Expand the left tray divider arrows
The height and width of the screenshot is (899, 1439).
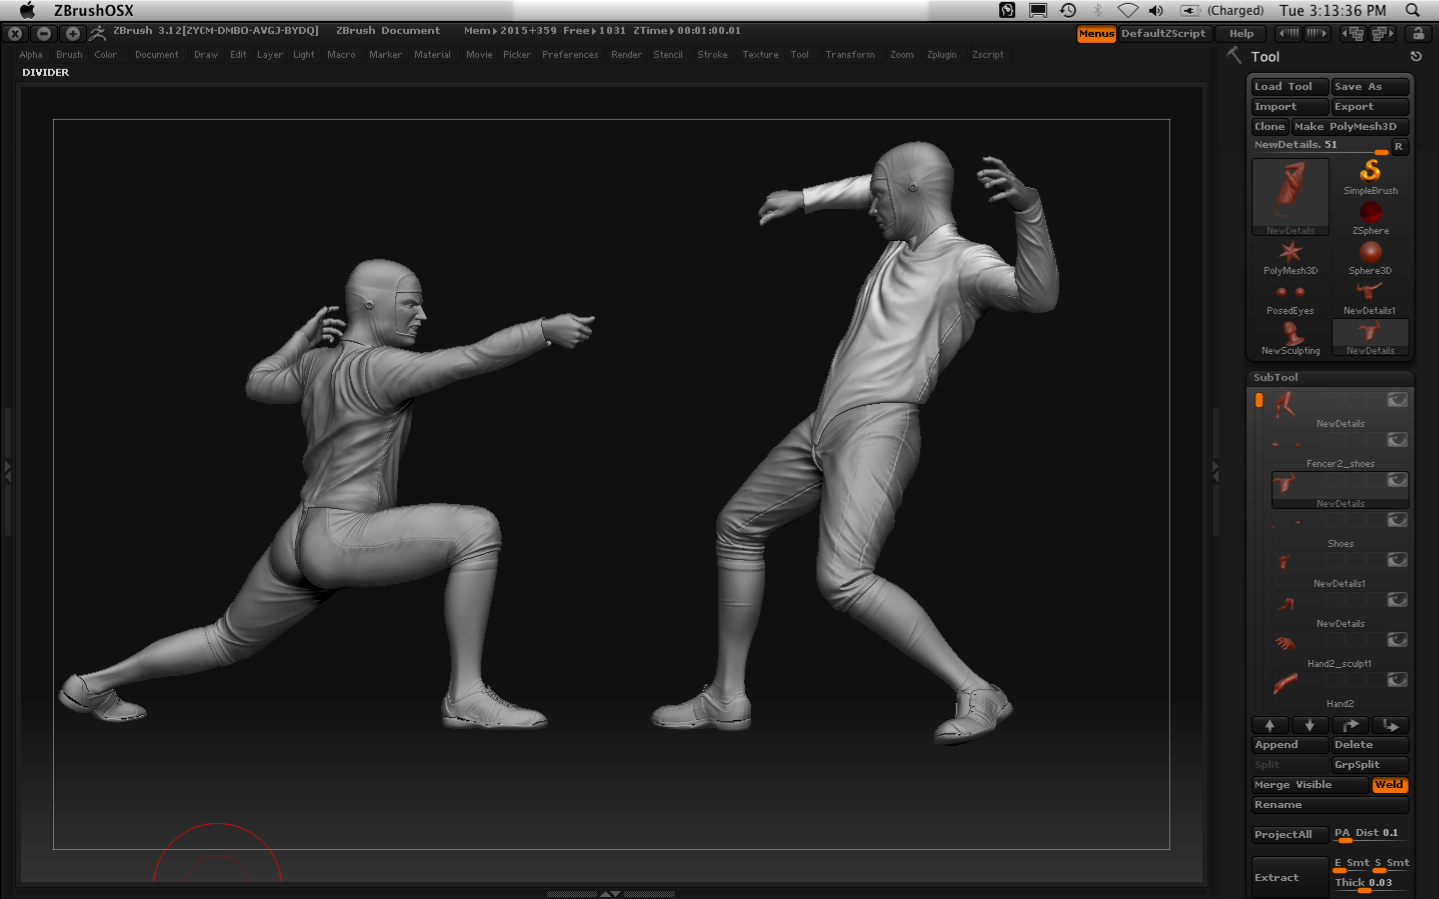[8, 470]
